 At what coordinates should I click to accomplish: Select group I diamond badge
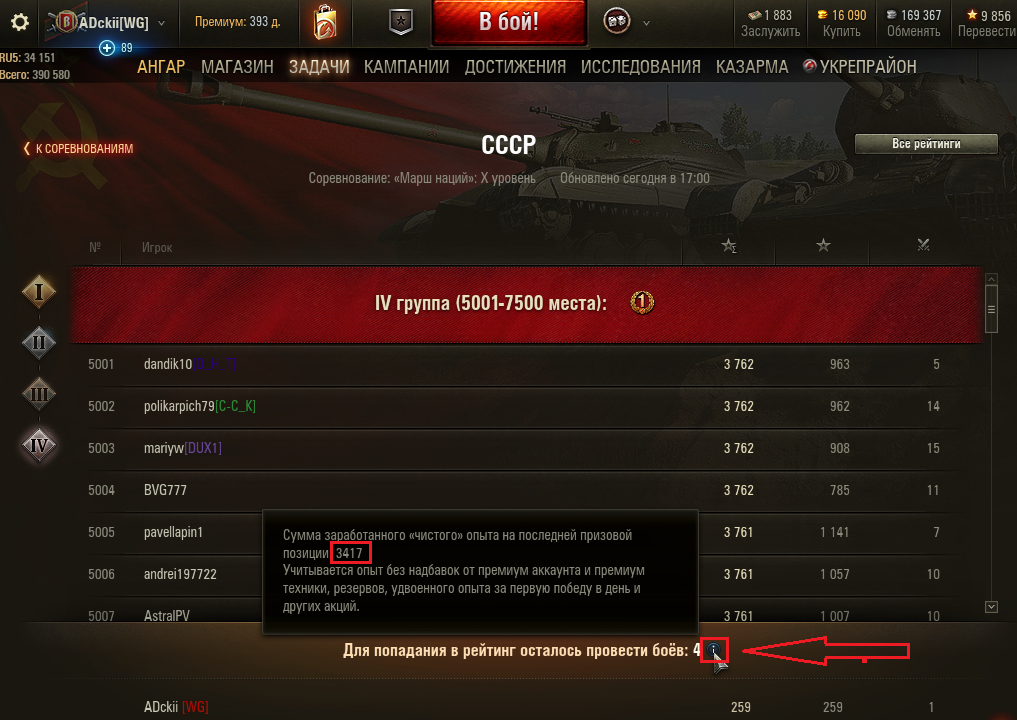[39, 292]
